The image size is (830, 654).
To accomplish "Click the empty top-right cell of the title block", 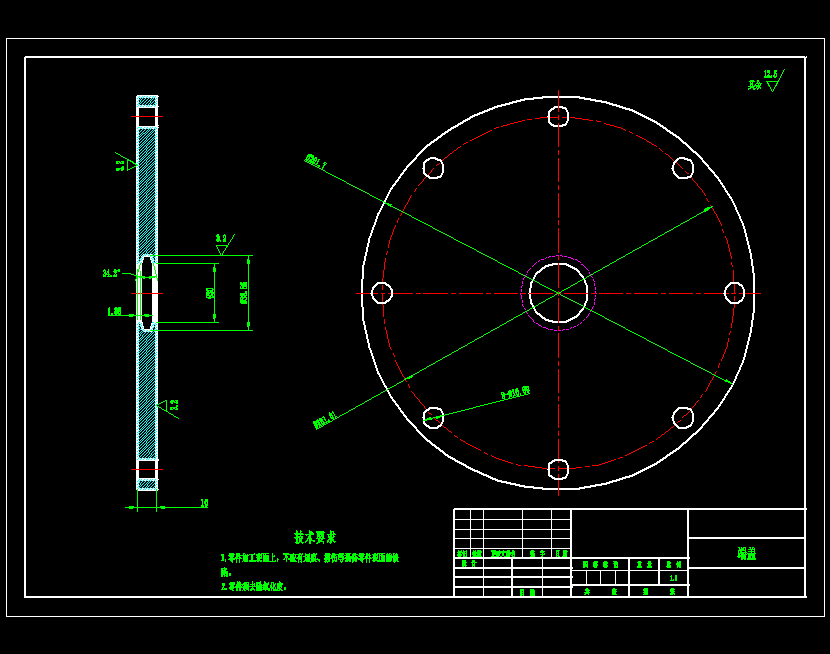I will click(747, 523).
